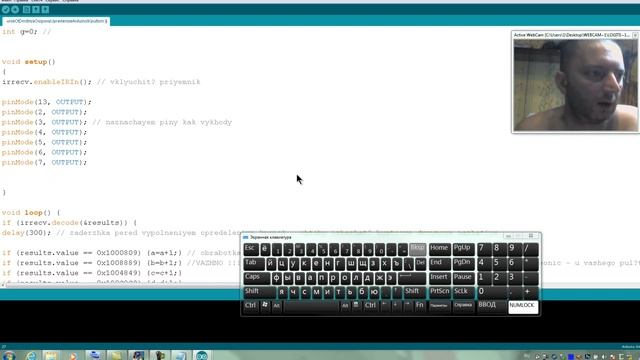The width and height of the screenshot is (640, 360).
Task: Toggle the right Ctrl key on-screen
Action: point(371,306)
